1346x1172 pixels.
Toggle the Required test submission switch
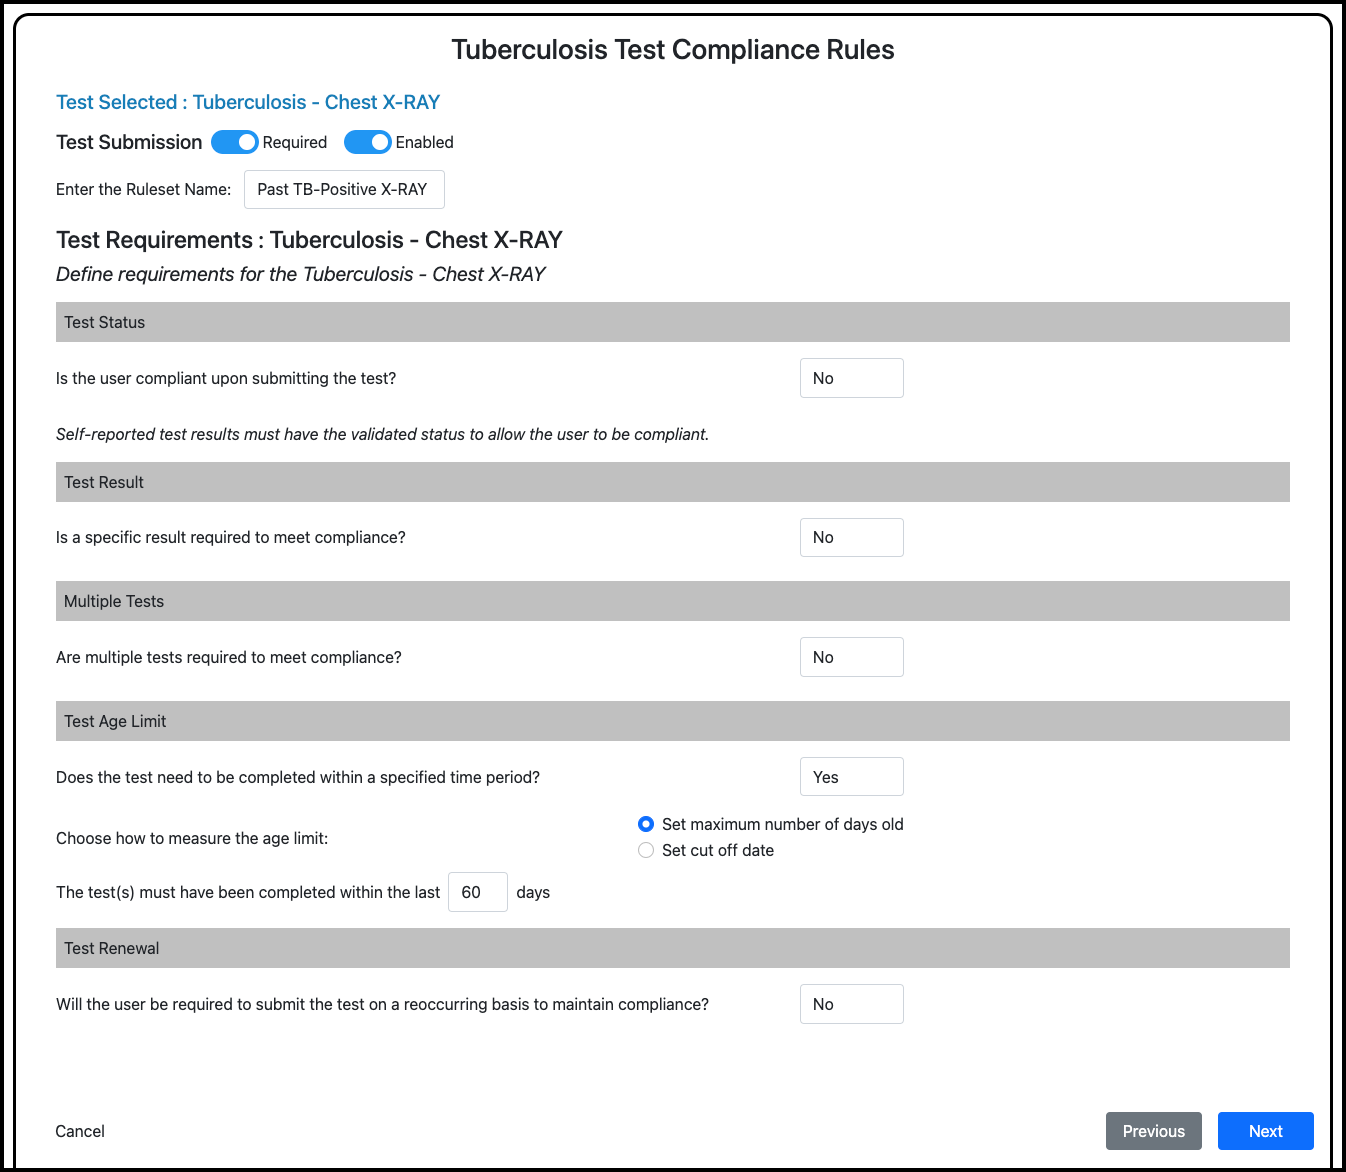[x=235, y=142]
